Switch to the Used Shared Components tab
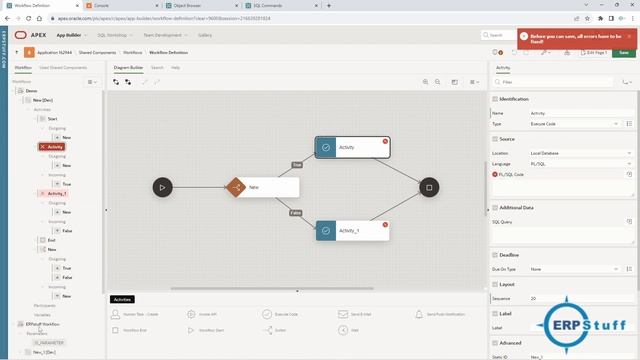 pos(63,68)
